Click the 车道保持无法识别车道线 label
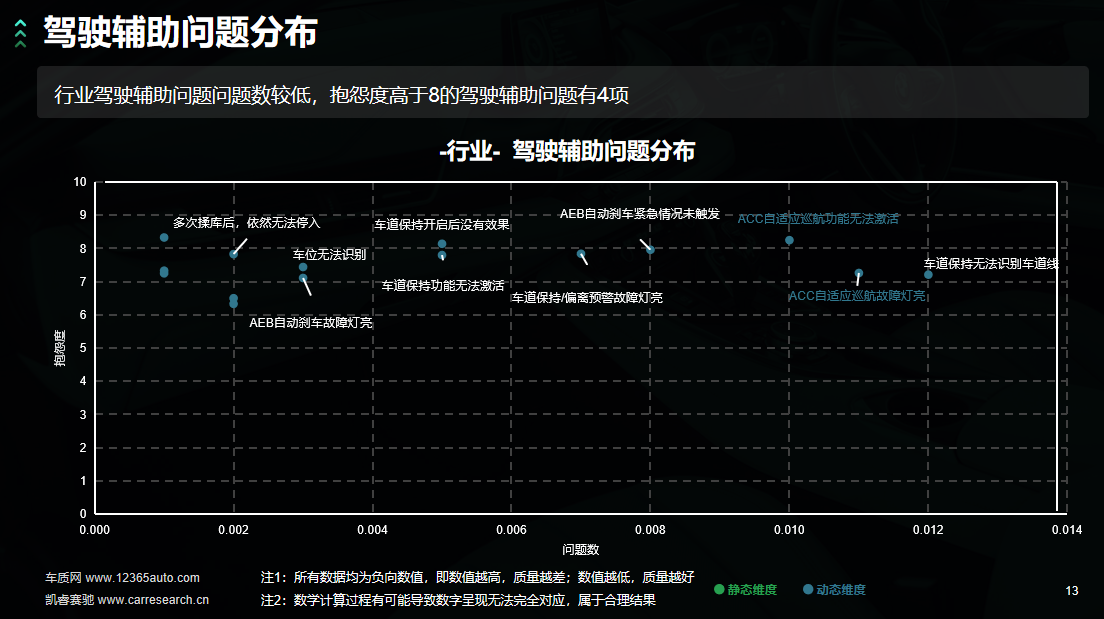This screenshot has width=1104, height=619. pyautogui.click(x=990, y=264)
